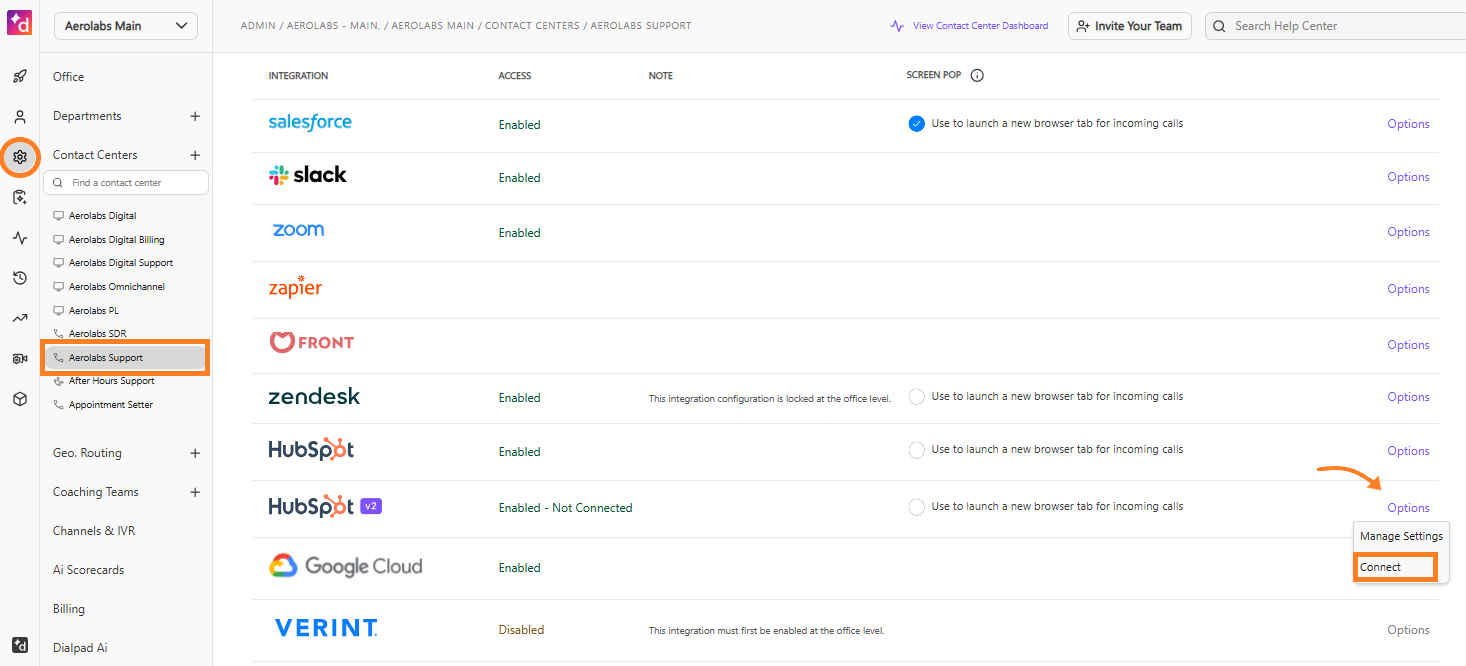The image size is (1466, 666).
Task: Open Channels & IVR section
Action: [94, 531]
